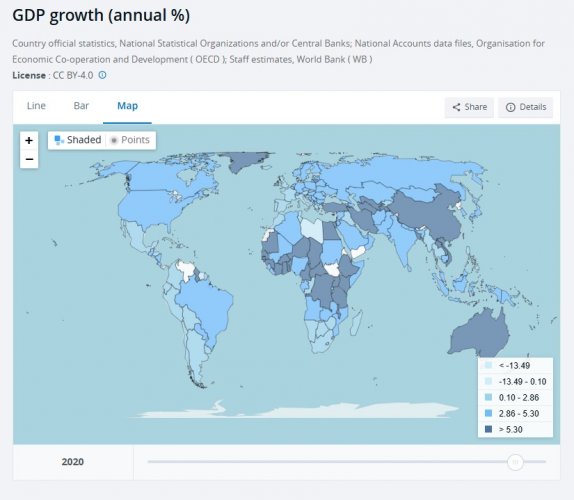Open the Line chart tab

pyautogui.click(x=36, y=106)
